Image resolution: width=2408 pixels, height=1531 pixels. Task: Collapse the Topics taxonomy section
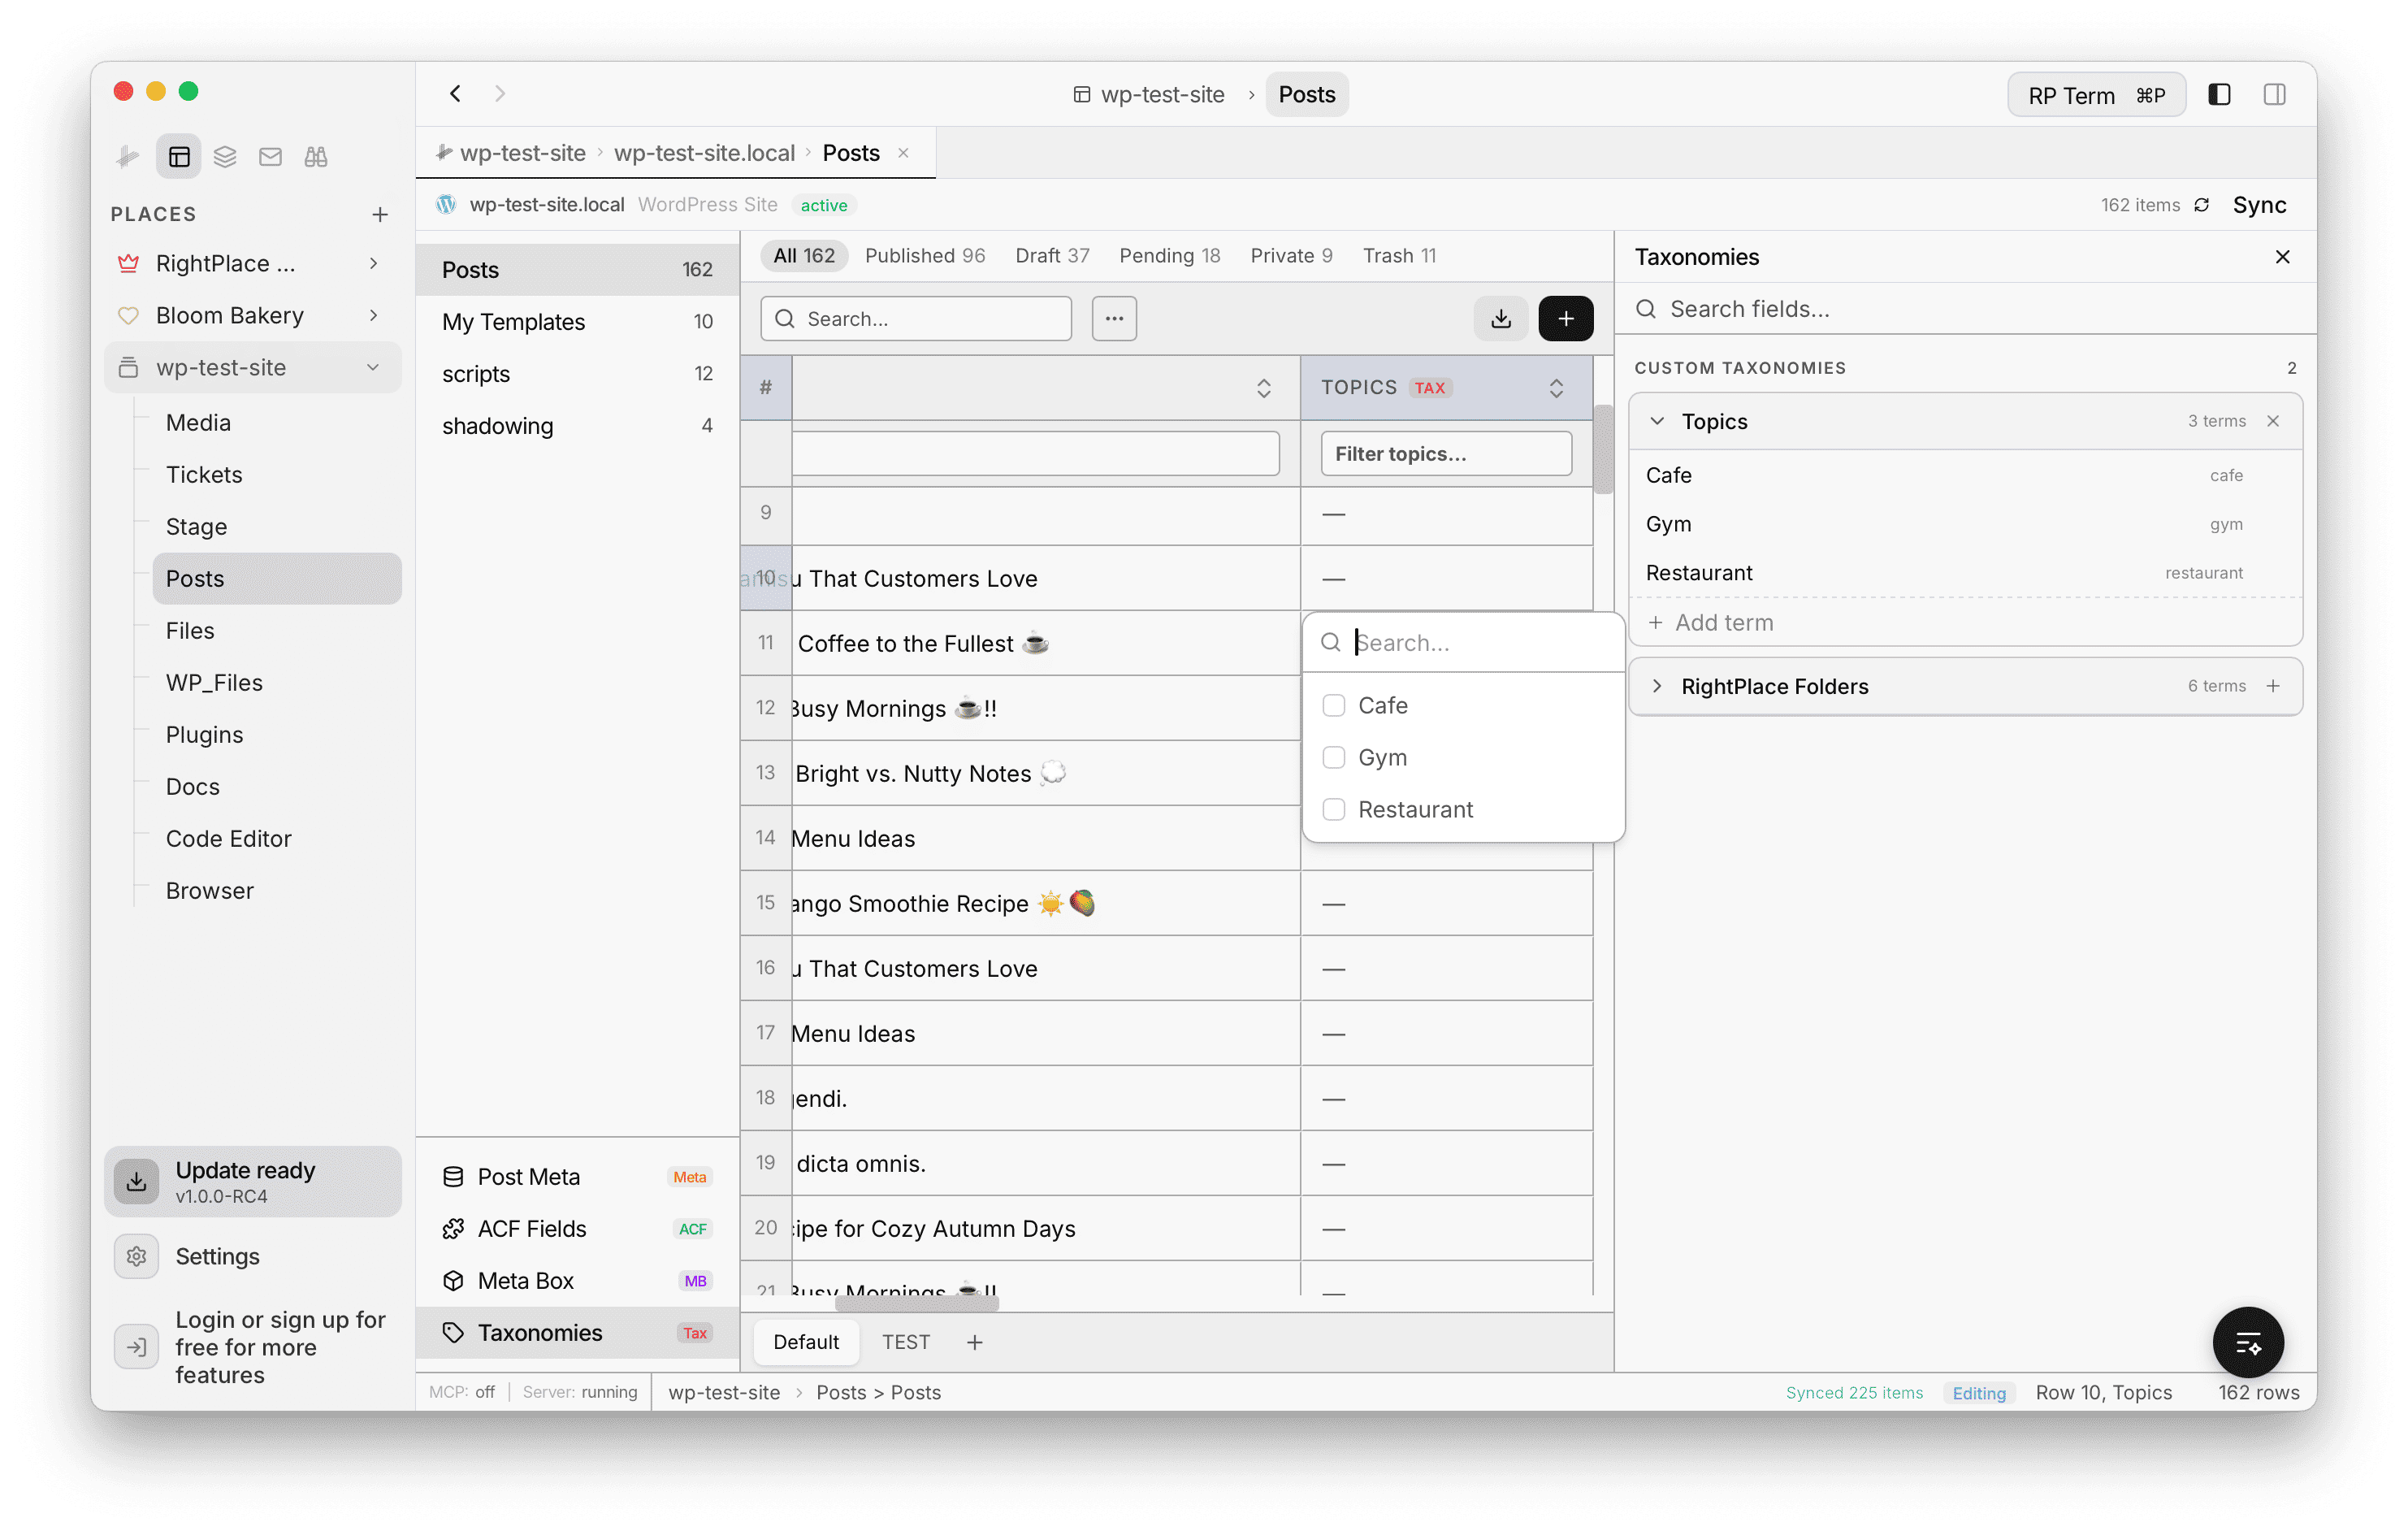point(1657,421)
